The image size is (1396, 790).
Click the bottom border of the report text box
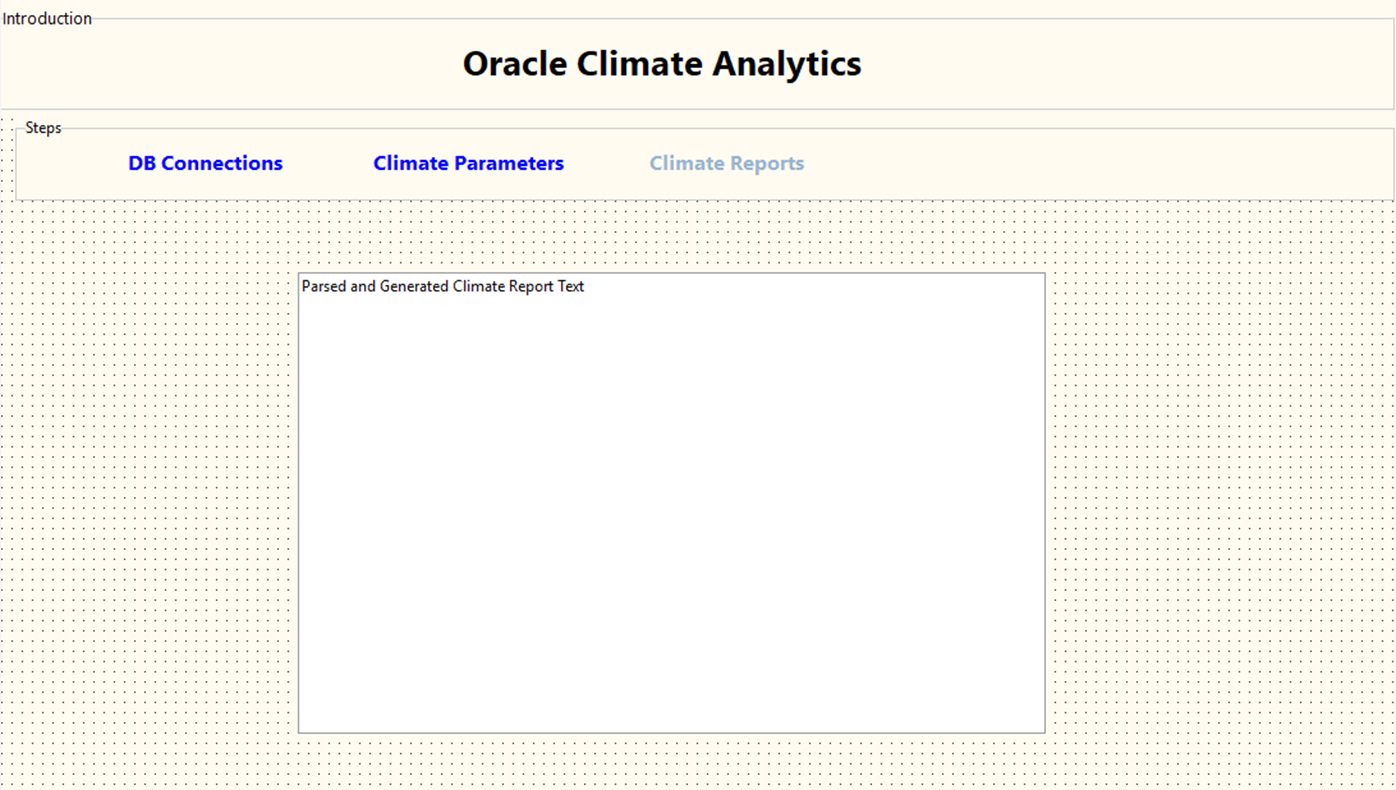671,733
